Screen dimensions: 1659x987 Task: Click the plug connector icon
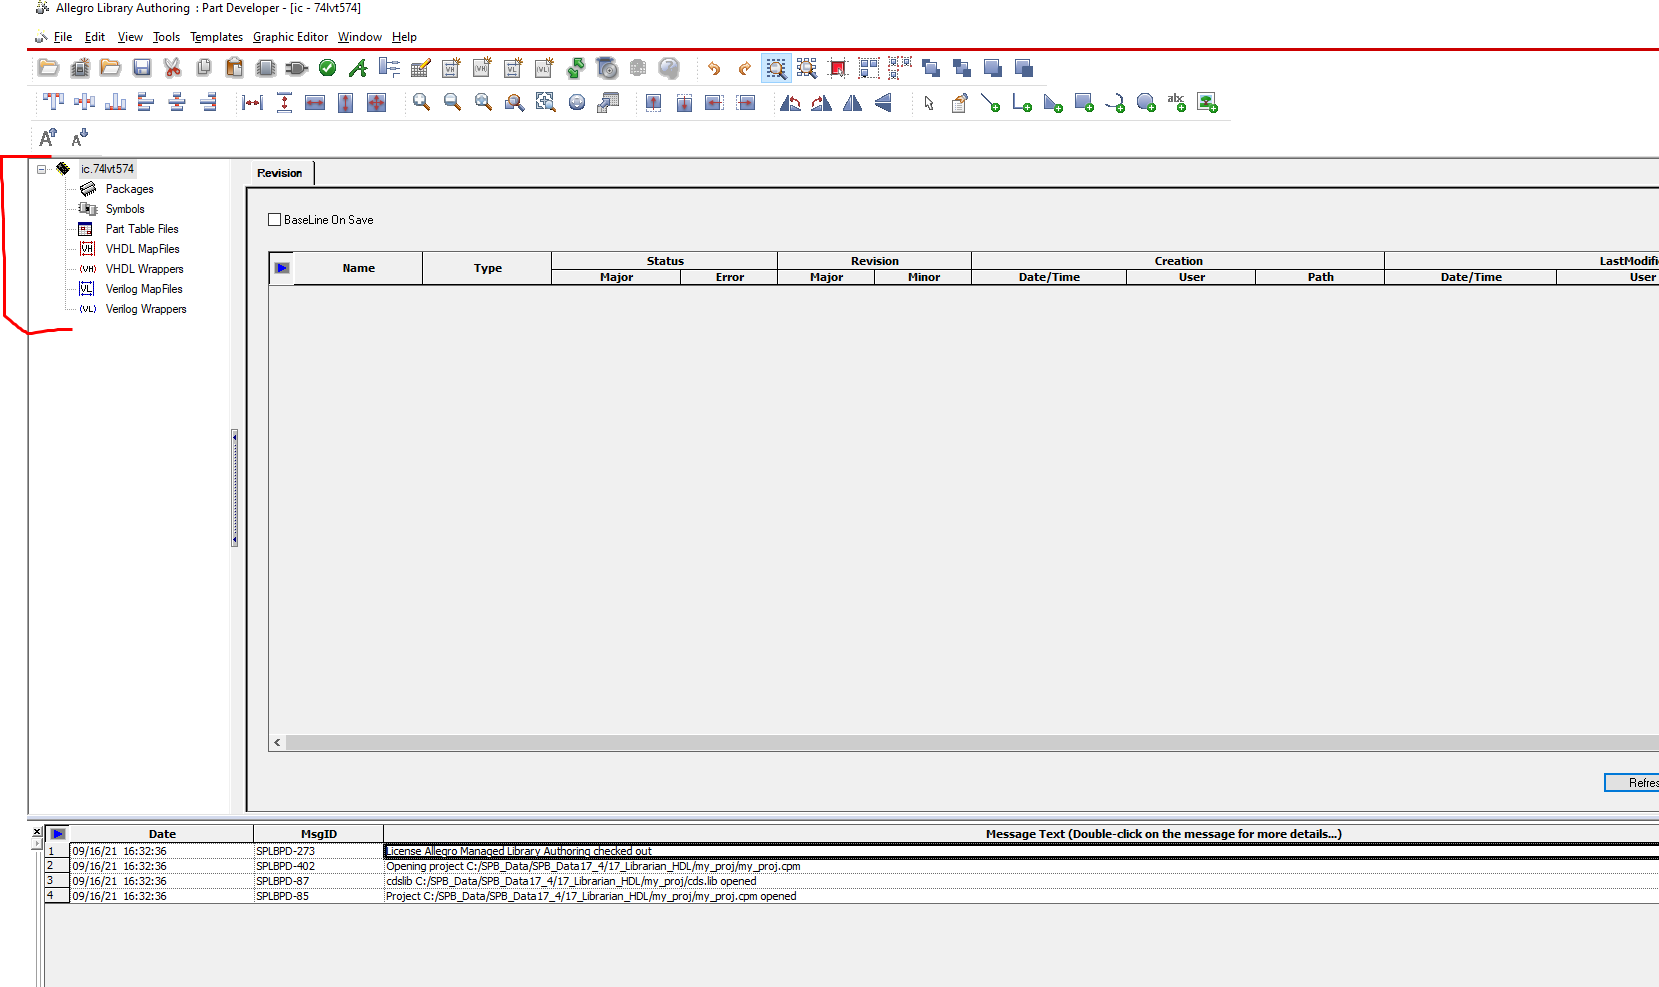tap(297, 68)
